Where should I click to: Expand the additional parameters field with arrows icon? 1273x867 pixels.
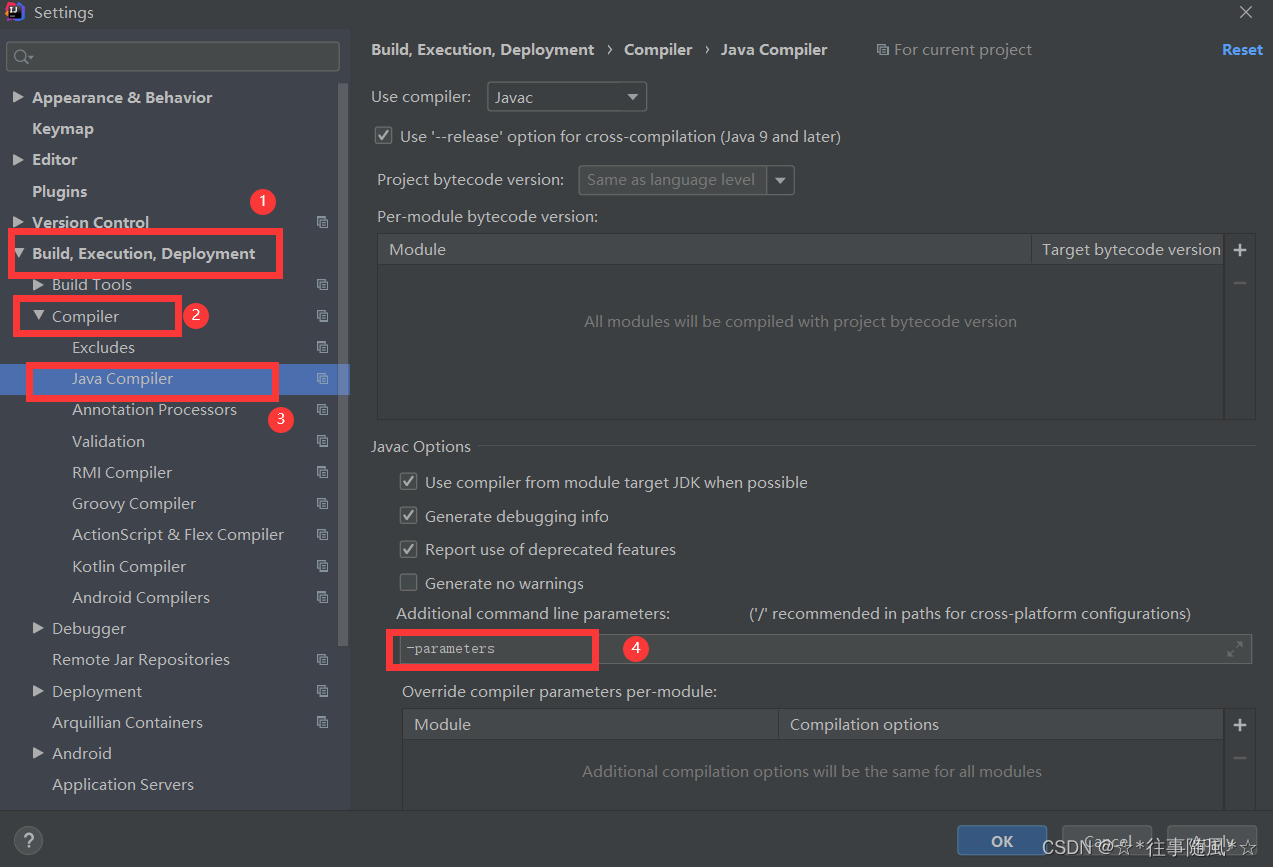pyautogui.click(x=1235, y=649)
